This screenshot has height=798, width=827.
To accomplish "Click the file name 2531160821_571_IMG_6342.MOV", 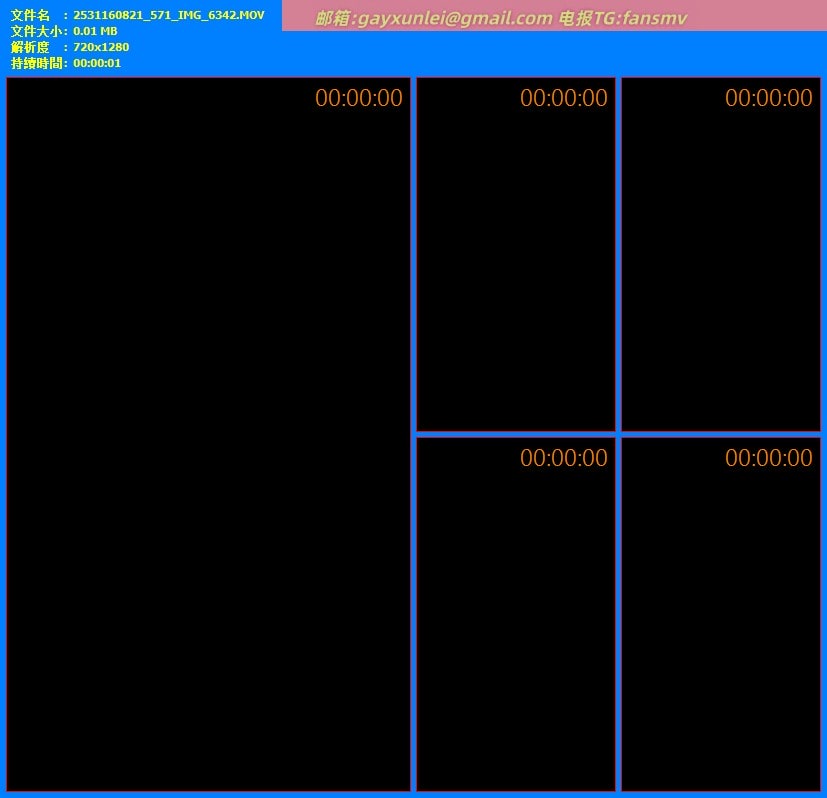I will [x=168, y=15].
